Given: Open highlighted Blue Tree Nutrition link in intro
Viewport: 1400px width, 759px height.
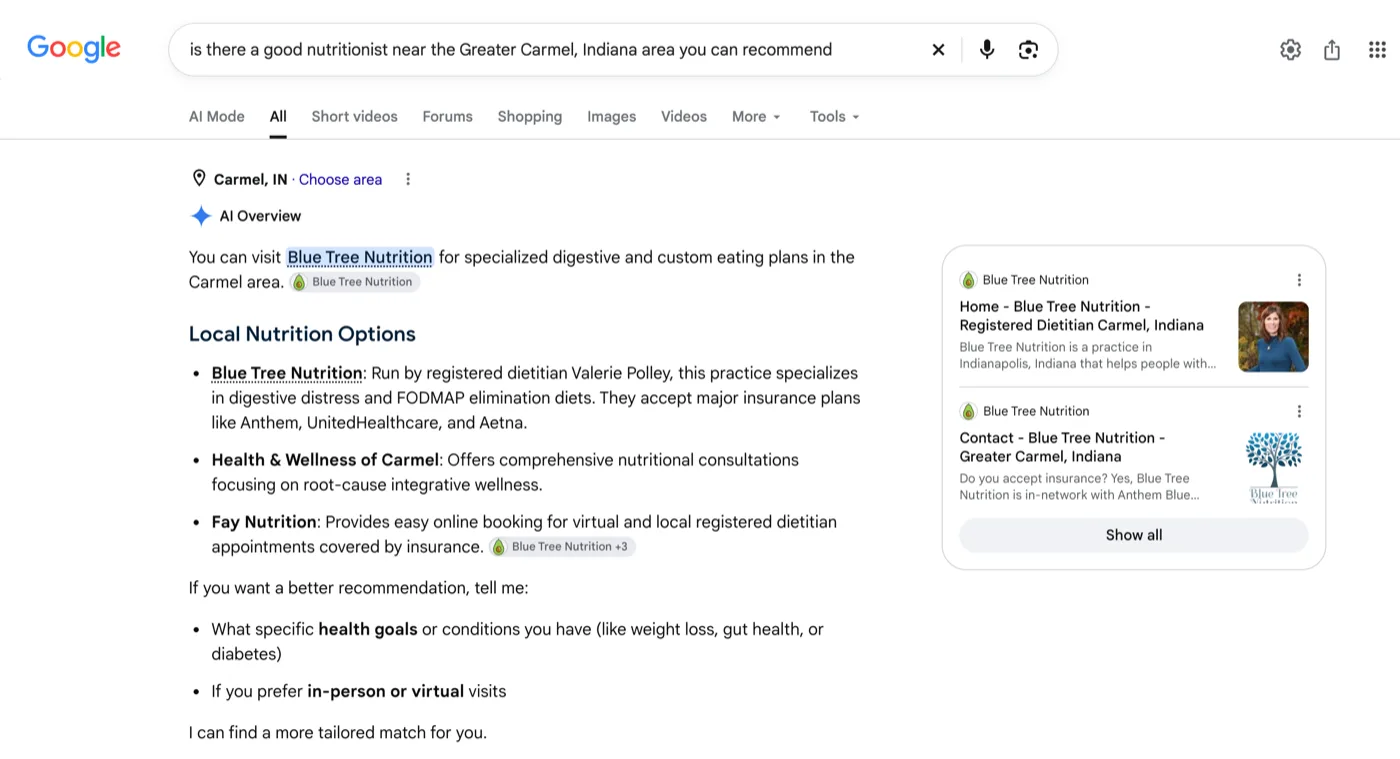Looking at the screenshot, I should coord(360,257).
